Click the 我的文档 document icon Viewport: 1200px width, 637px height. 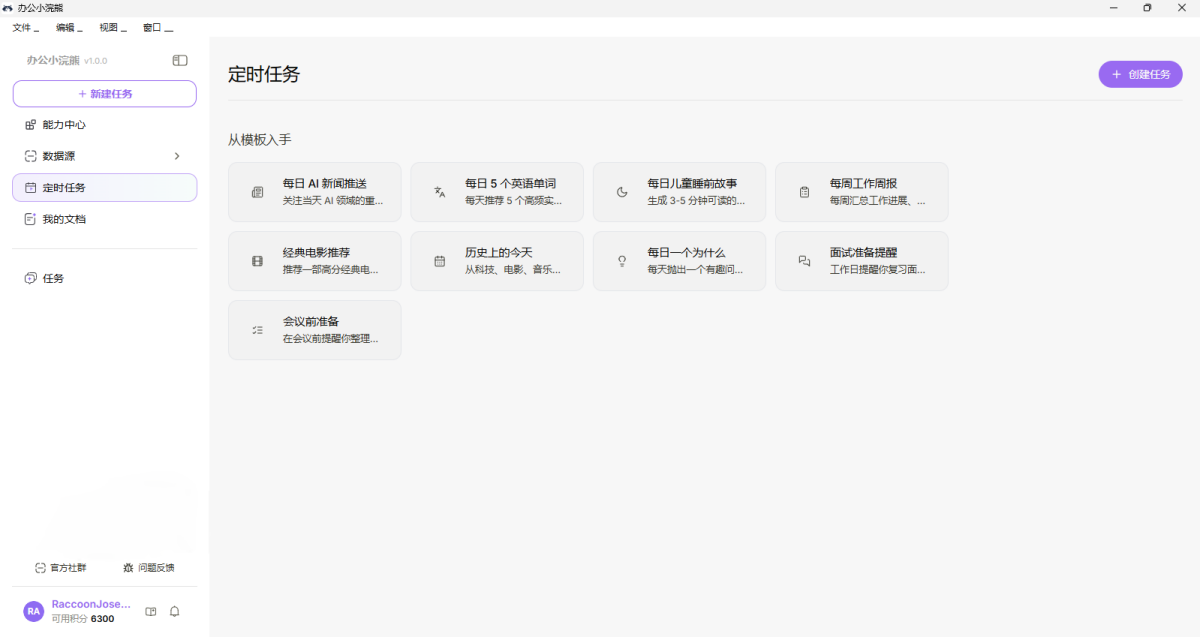coord(30,218)
